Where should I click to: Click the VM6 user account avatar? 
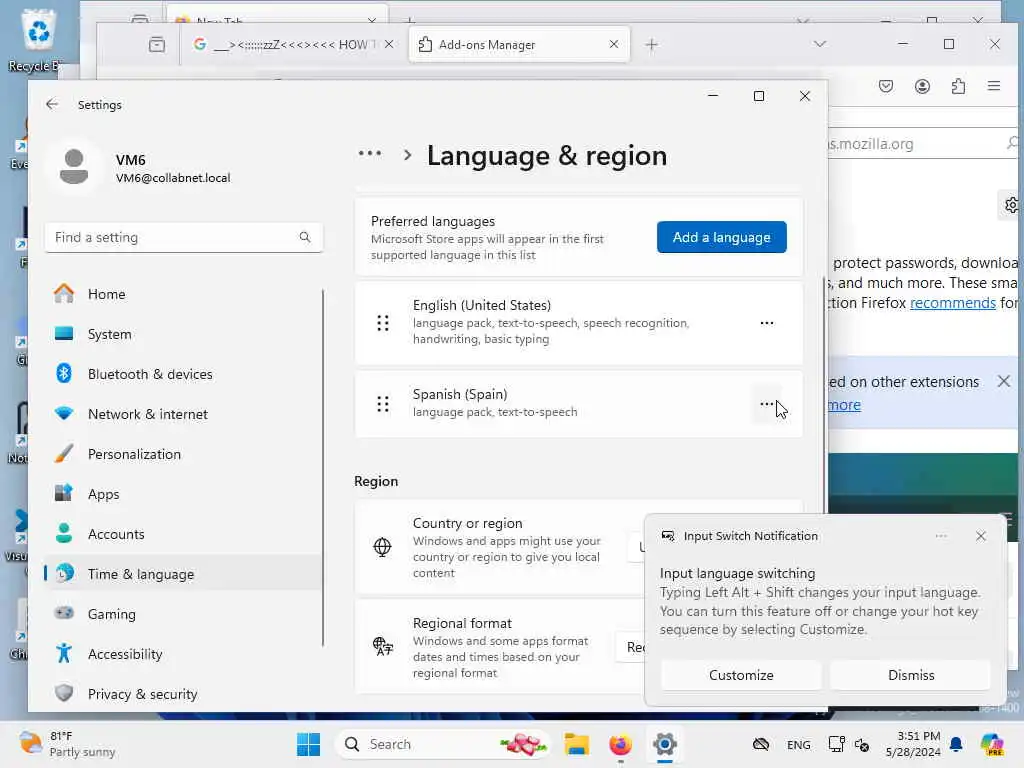[74, 166]
